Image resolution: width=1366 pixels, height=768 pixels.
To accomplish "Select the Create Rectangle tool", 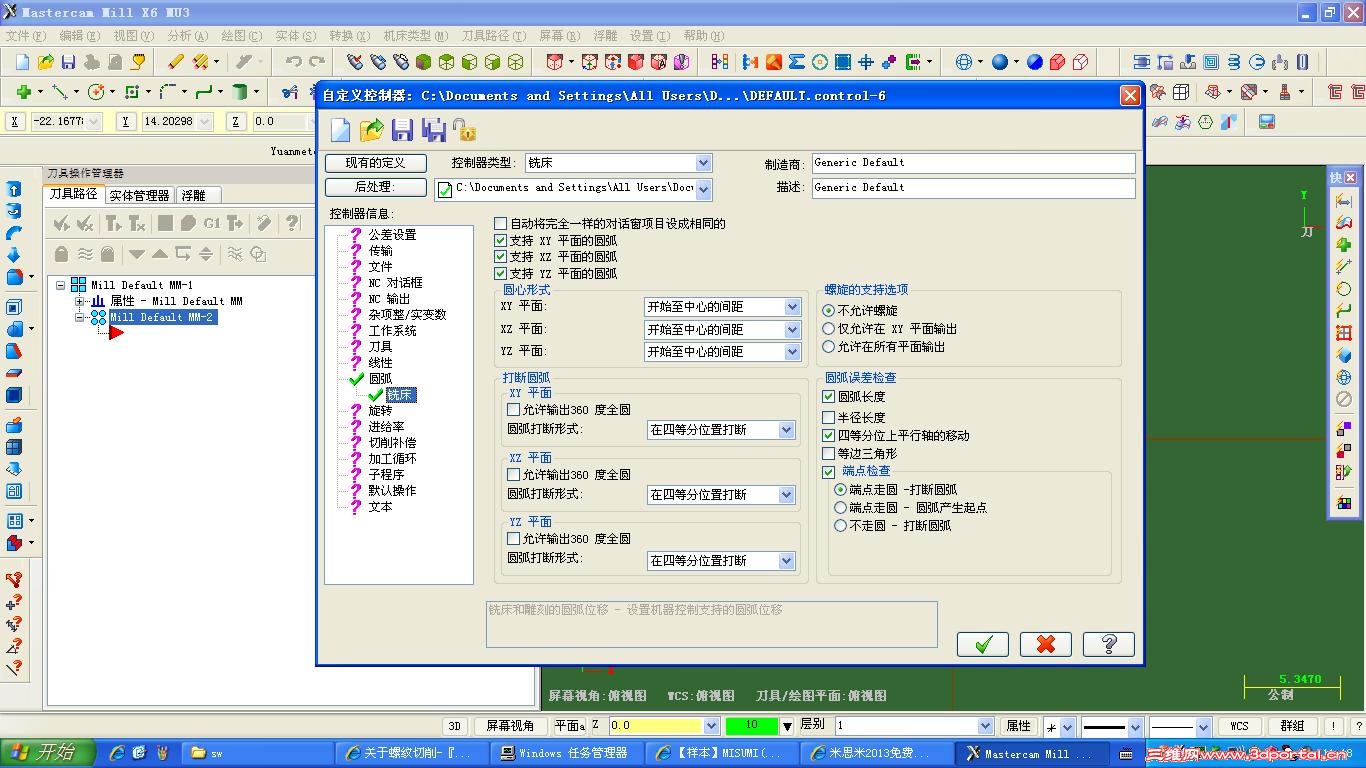I will [x=131, y=92].
